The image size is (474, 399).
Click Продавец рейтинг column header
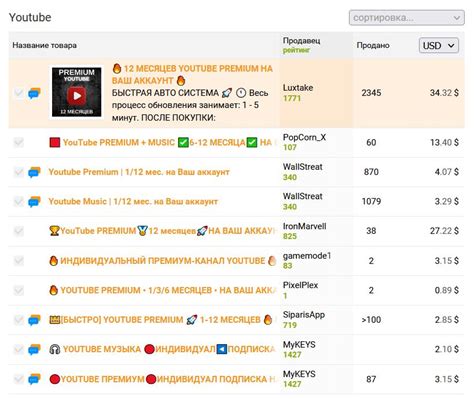coord(301,45)
